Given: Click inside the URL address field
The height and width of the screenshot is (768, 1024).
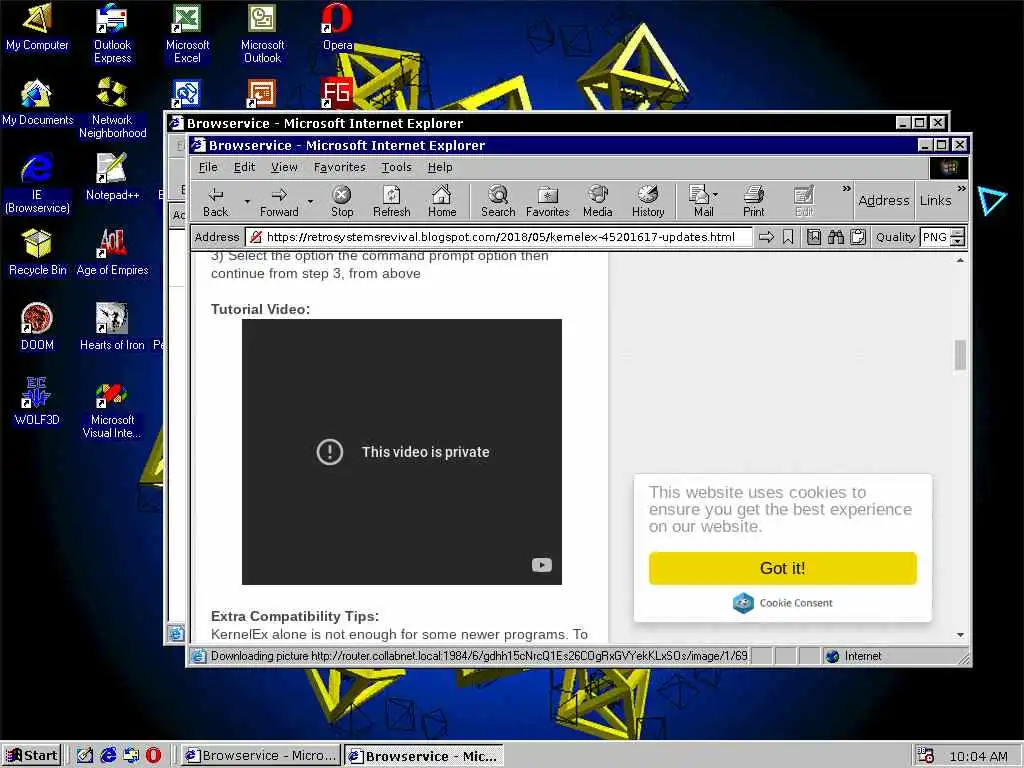Looking at the screenshot, I should 500,237.
